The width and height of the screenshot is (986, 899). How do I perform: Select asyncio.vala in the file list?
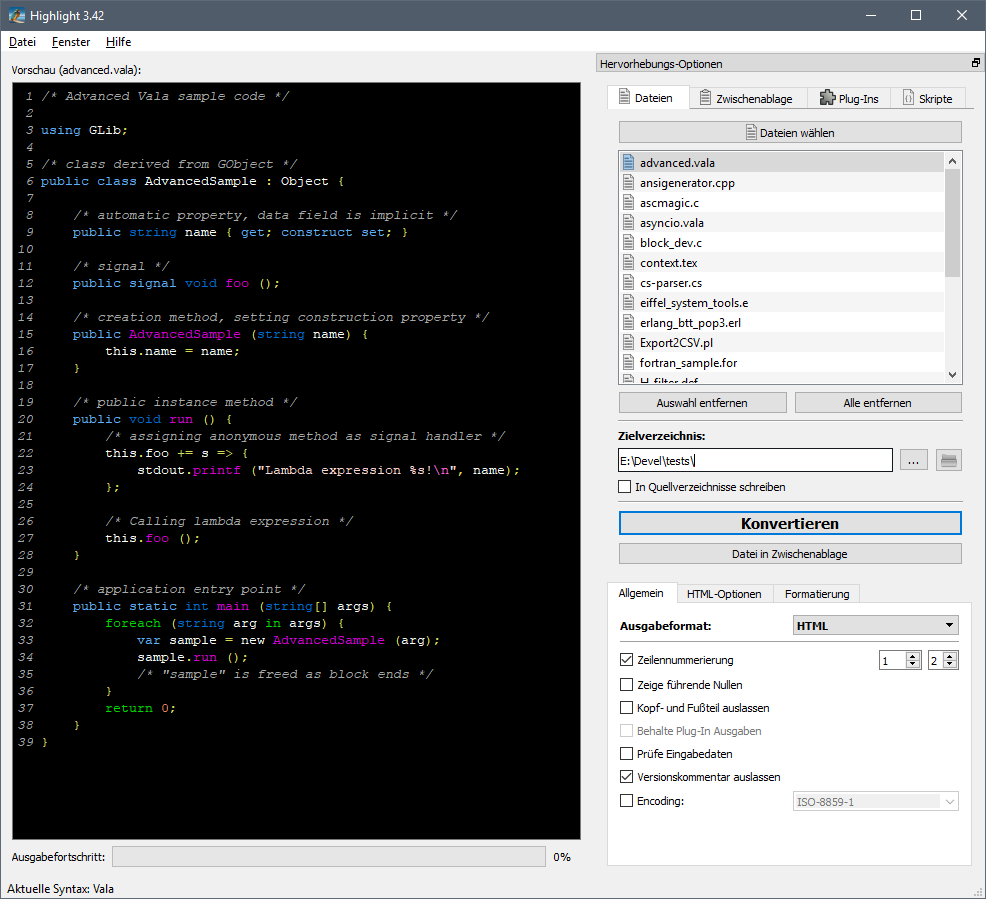click(782, 223)
